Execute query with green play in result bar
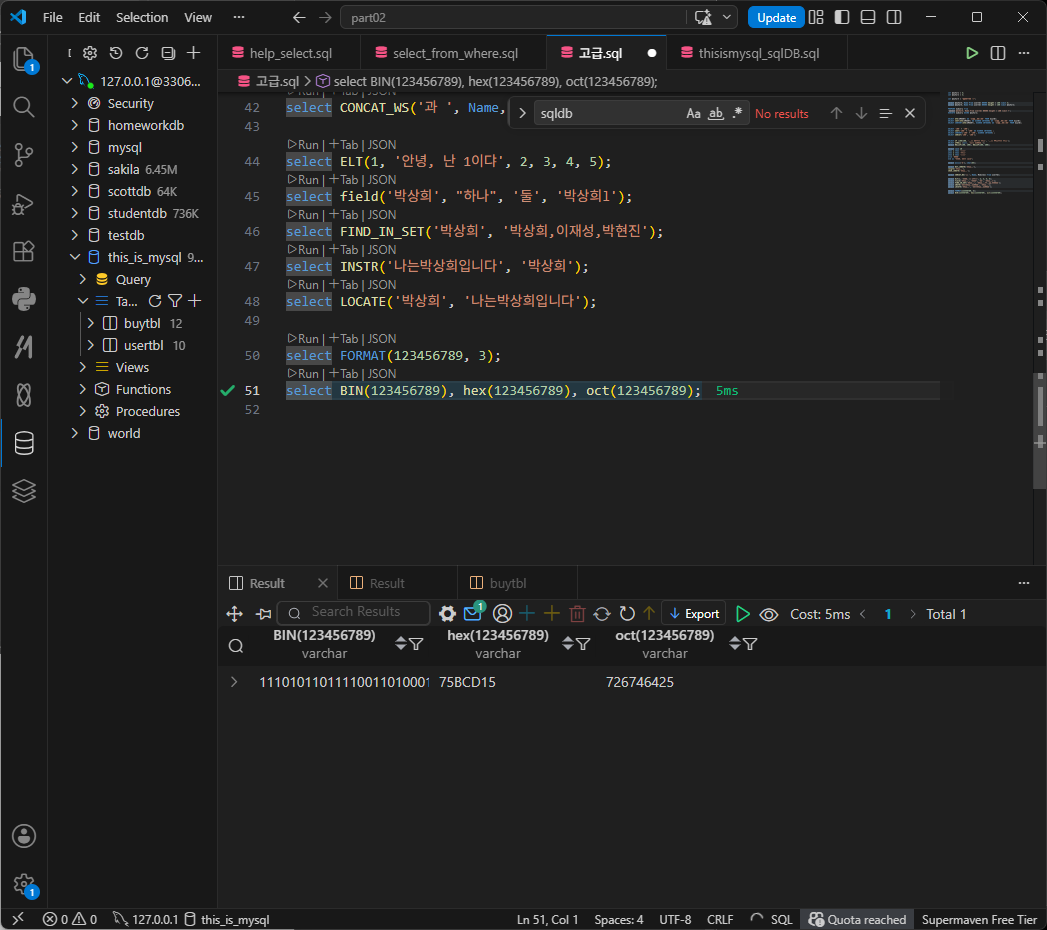The width and height of the screenshot is (1047, 930). click(x=742, y=614)
